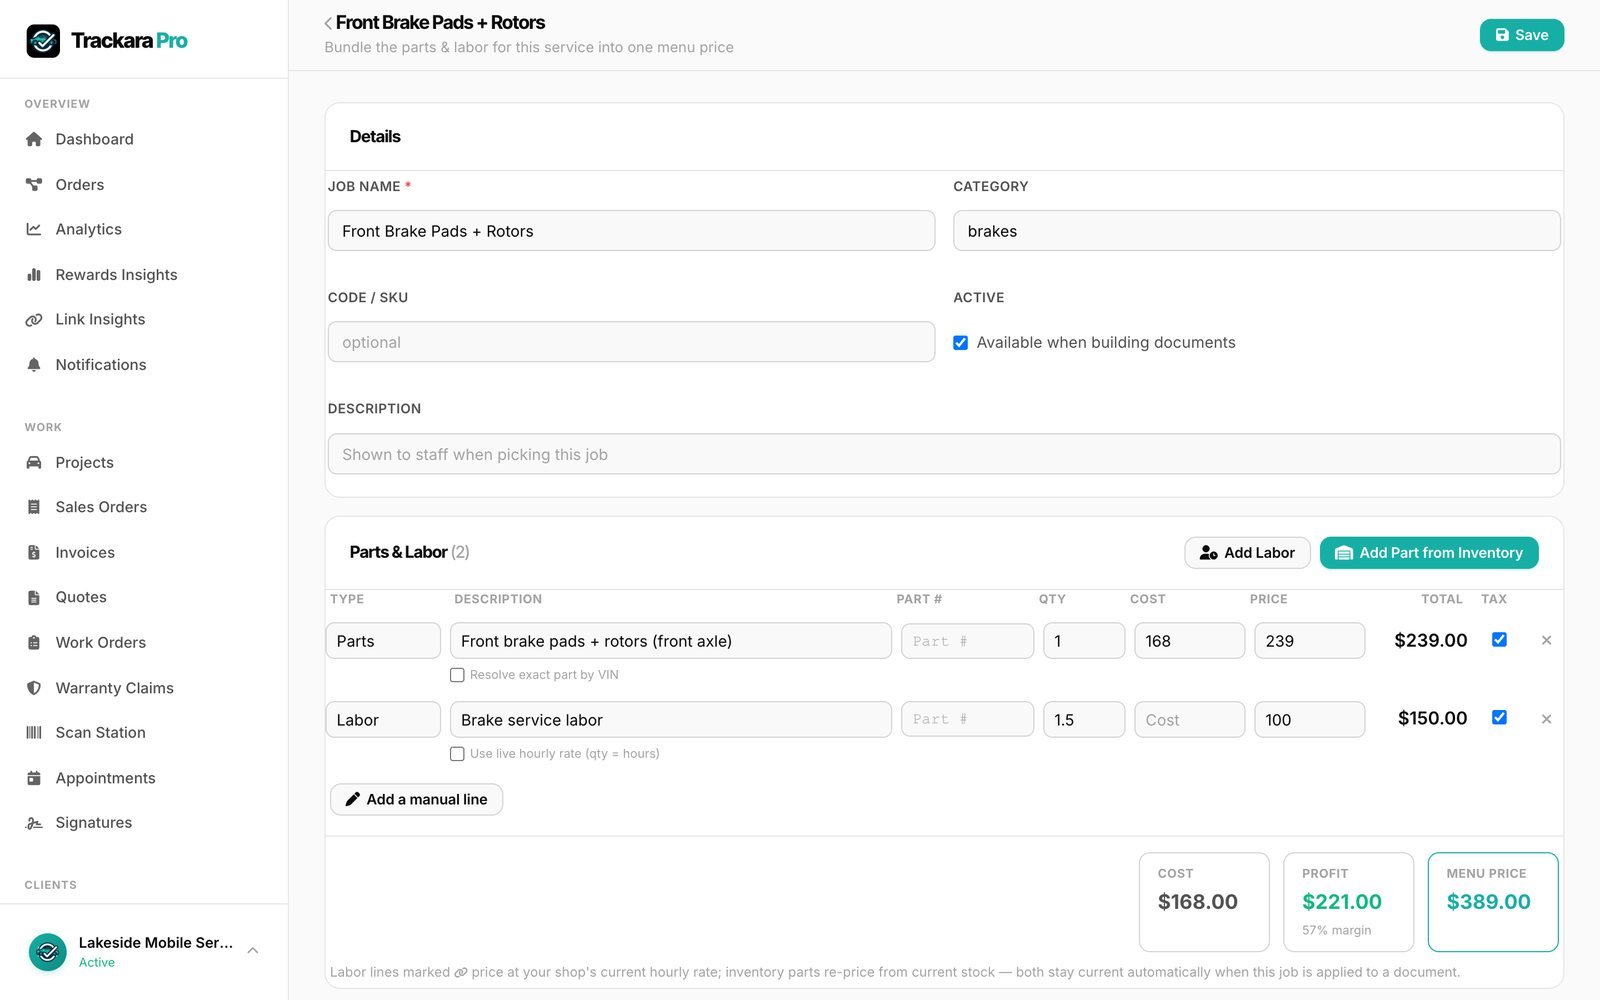Toggle tax checkbox on Parts row
The width and height of the screenshot is (1600, 1000).
pyautogui.click(x=1499, y=639)
